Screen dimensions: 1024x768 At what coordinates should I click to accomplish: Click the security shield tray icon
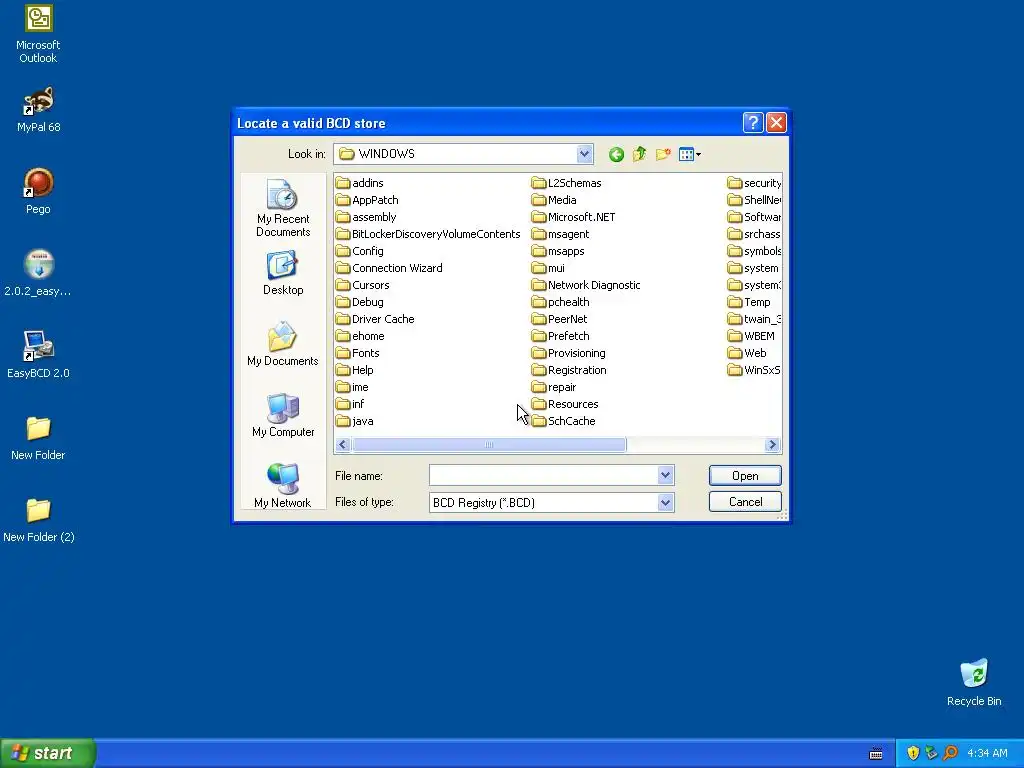coord(913,753)
